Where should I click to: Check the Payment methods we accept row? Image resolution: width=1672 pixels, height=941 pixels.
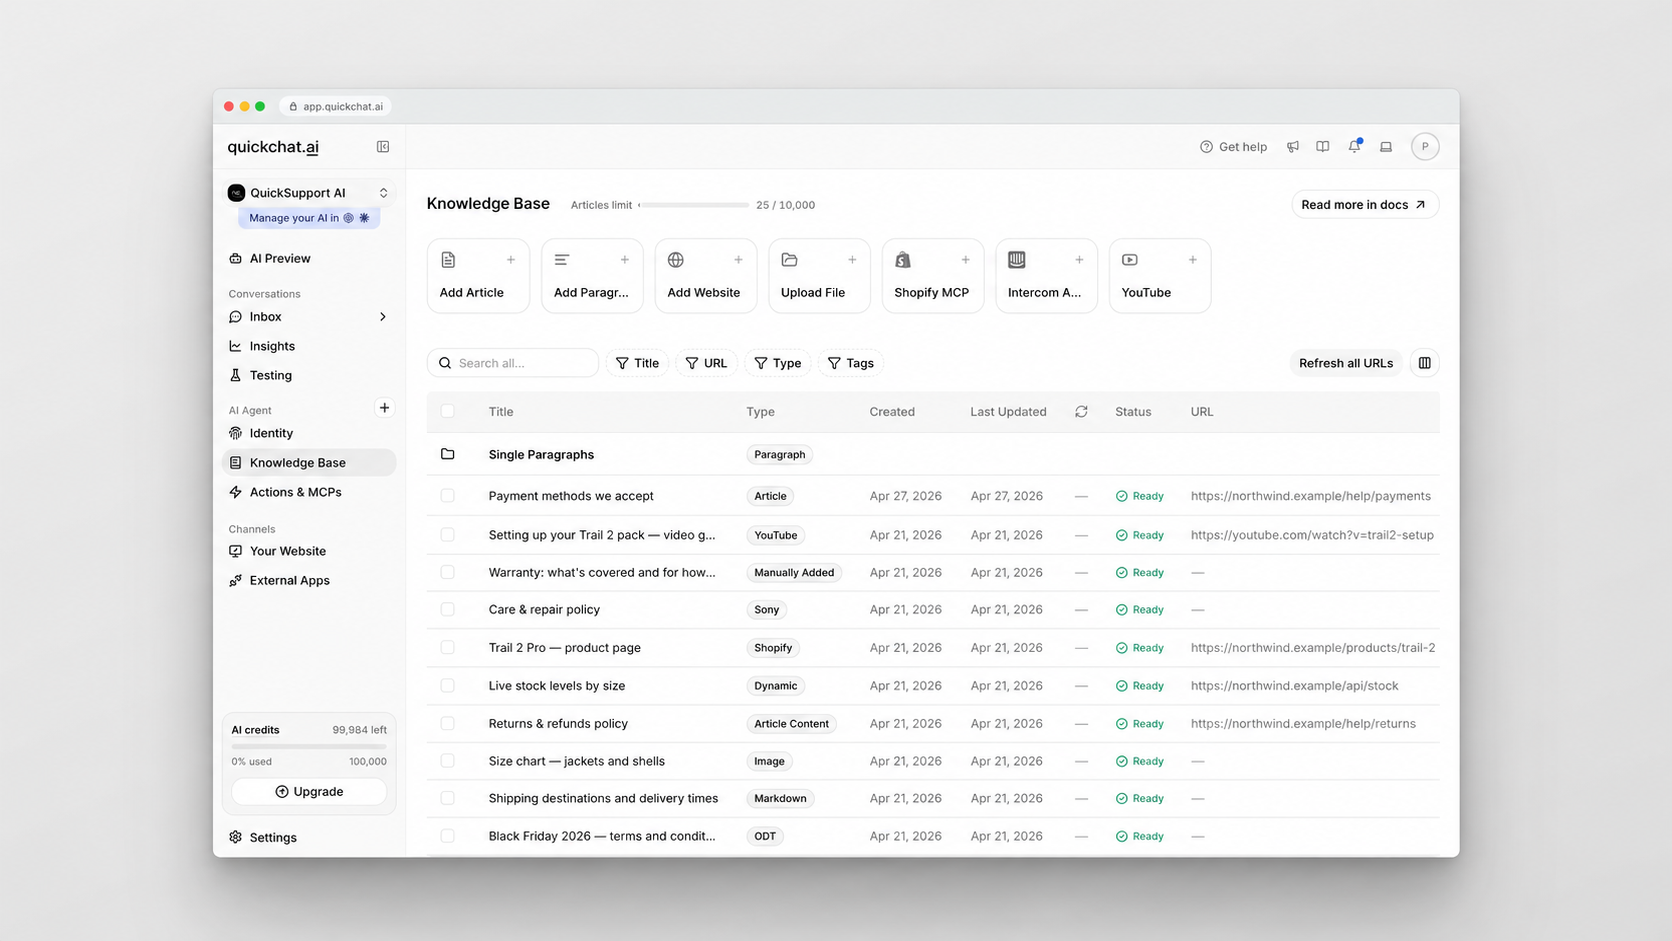tap(448, 496)
